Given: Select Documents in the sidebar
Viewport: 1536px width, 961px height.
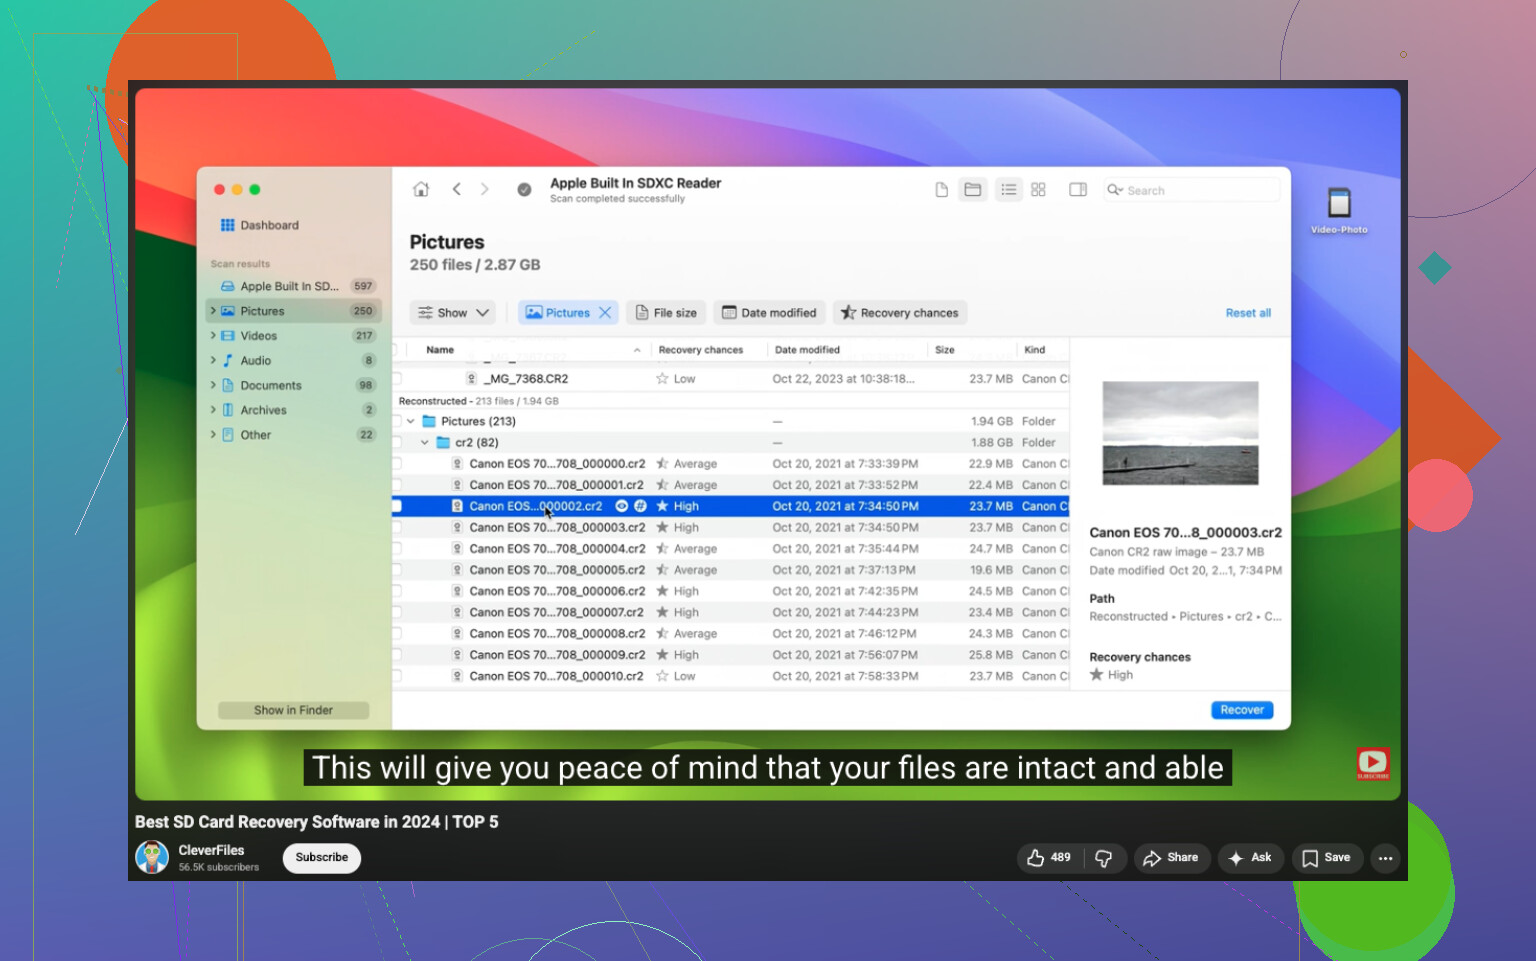Looking at the screenshot, I should tap(293, 385).
